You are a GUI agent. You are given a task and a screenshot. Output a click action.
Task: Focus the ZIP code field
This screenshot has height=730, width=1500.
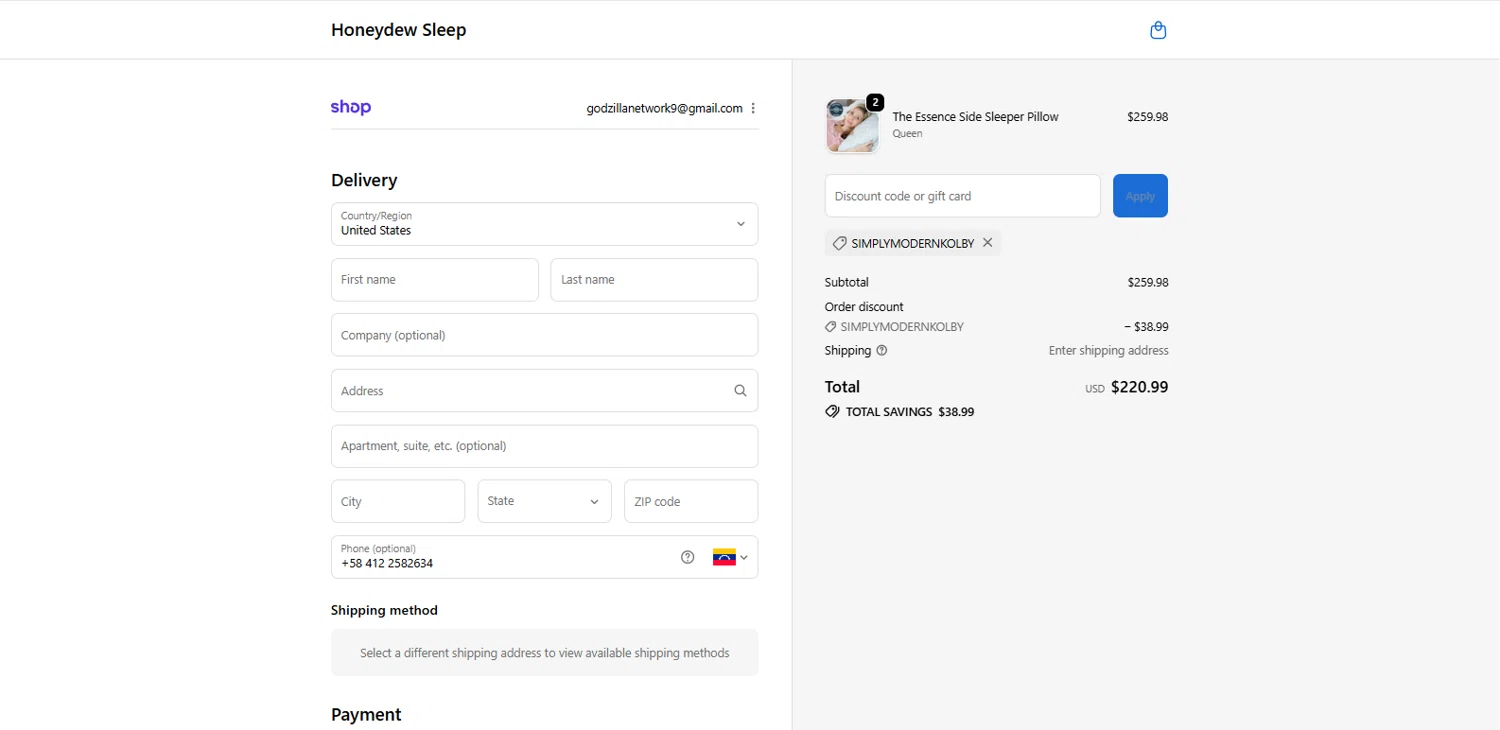[691, 501]
